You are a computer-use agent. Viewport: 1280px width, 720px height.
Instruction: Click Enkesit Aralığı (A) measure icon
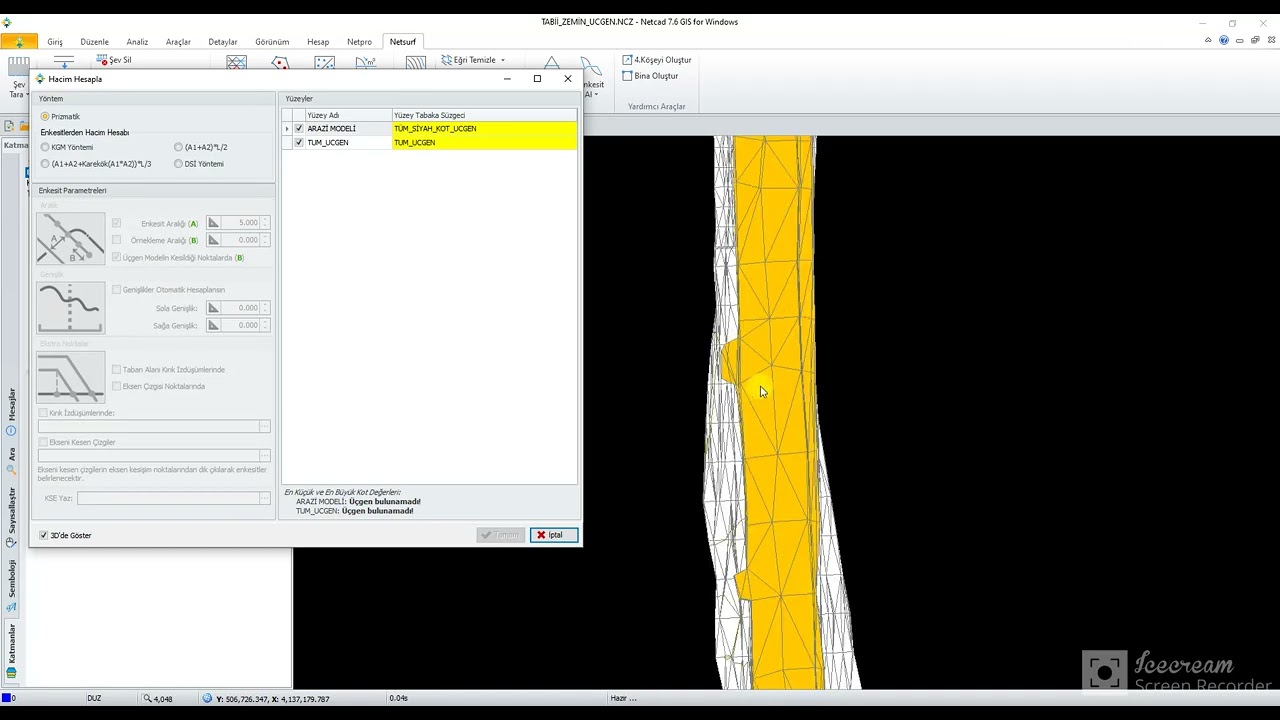(x=213, y=223)
